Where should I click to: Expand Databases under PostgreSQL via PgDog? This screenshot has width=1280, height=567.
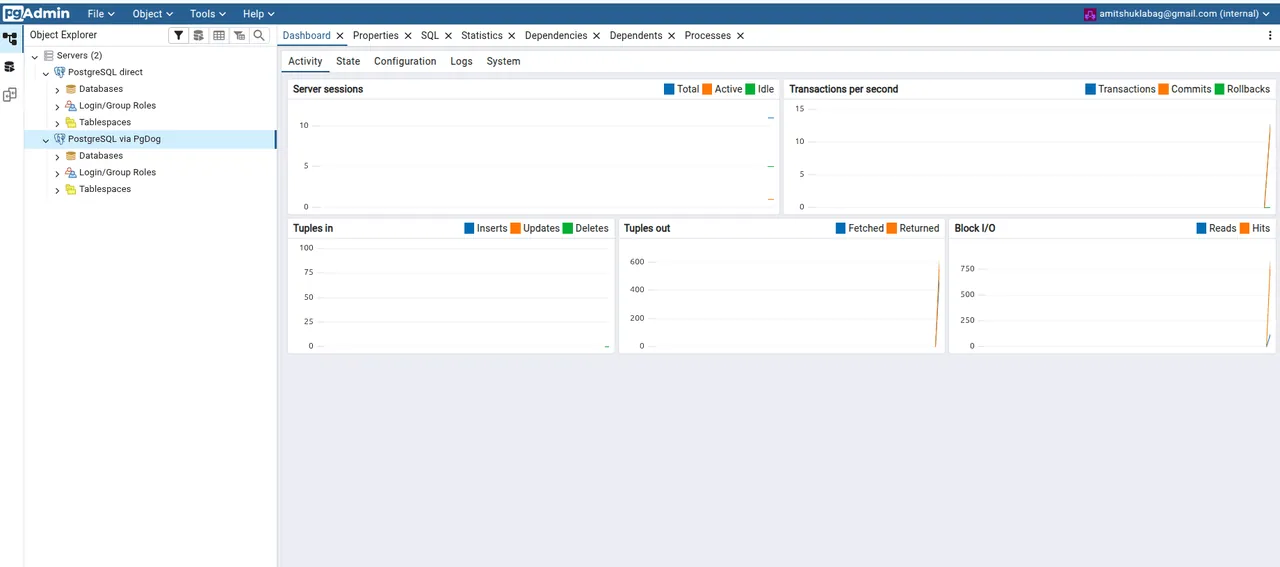coord(57,157)
